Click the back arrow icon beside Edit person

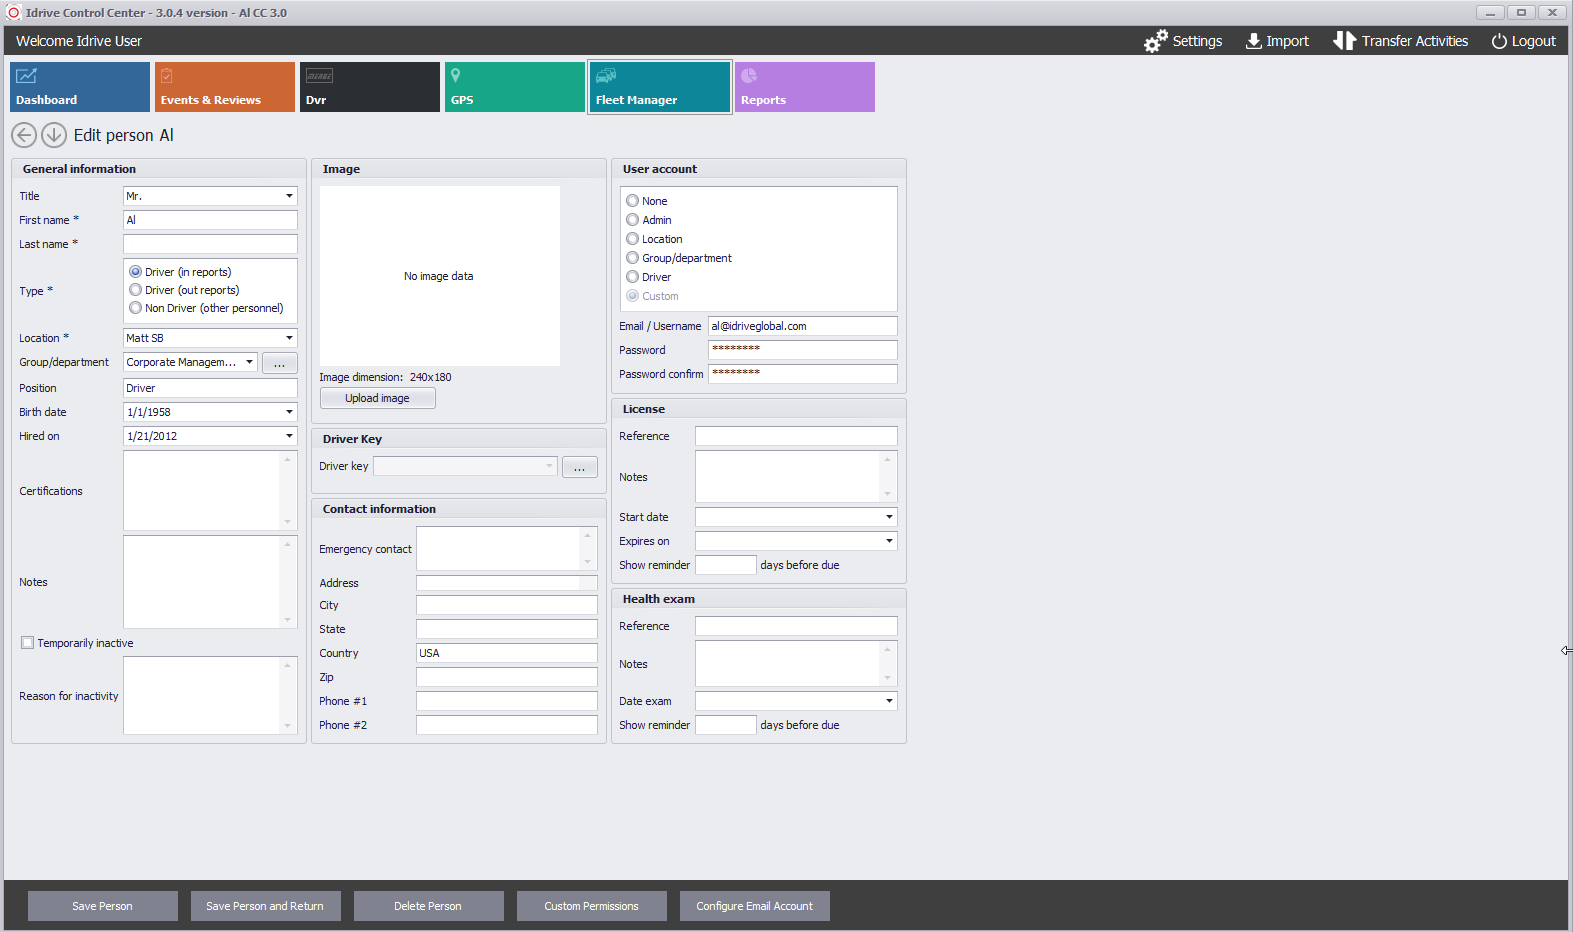[x=24, y=135]
